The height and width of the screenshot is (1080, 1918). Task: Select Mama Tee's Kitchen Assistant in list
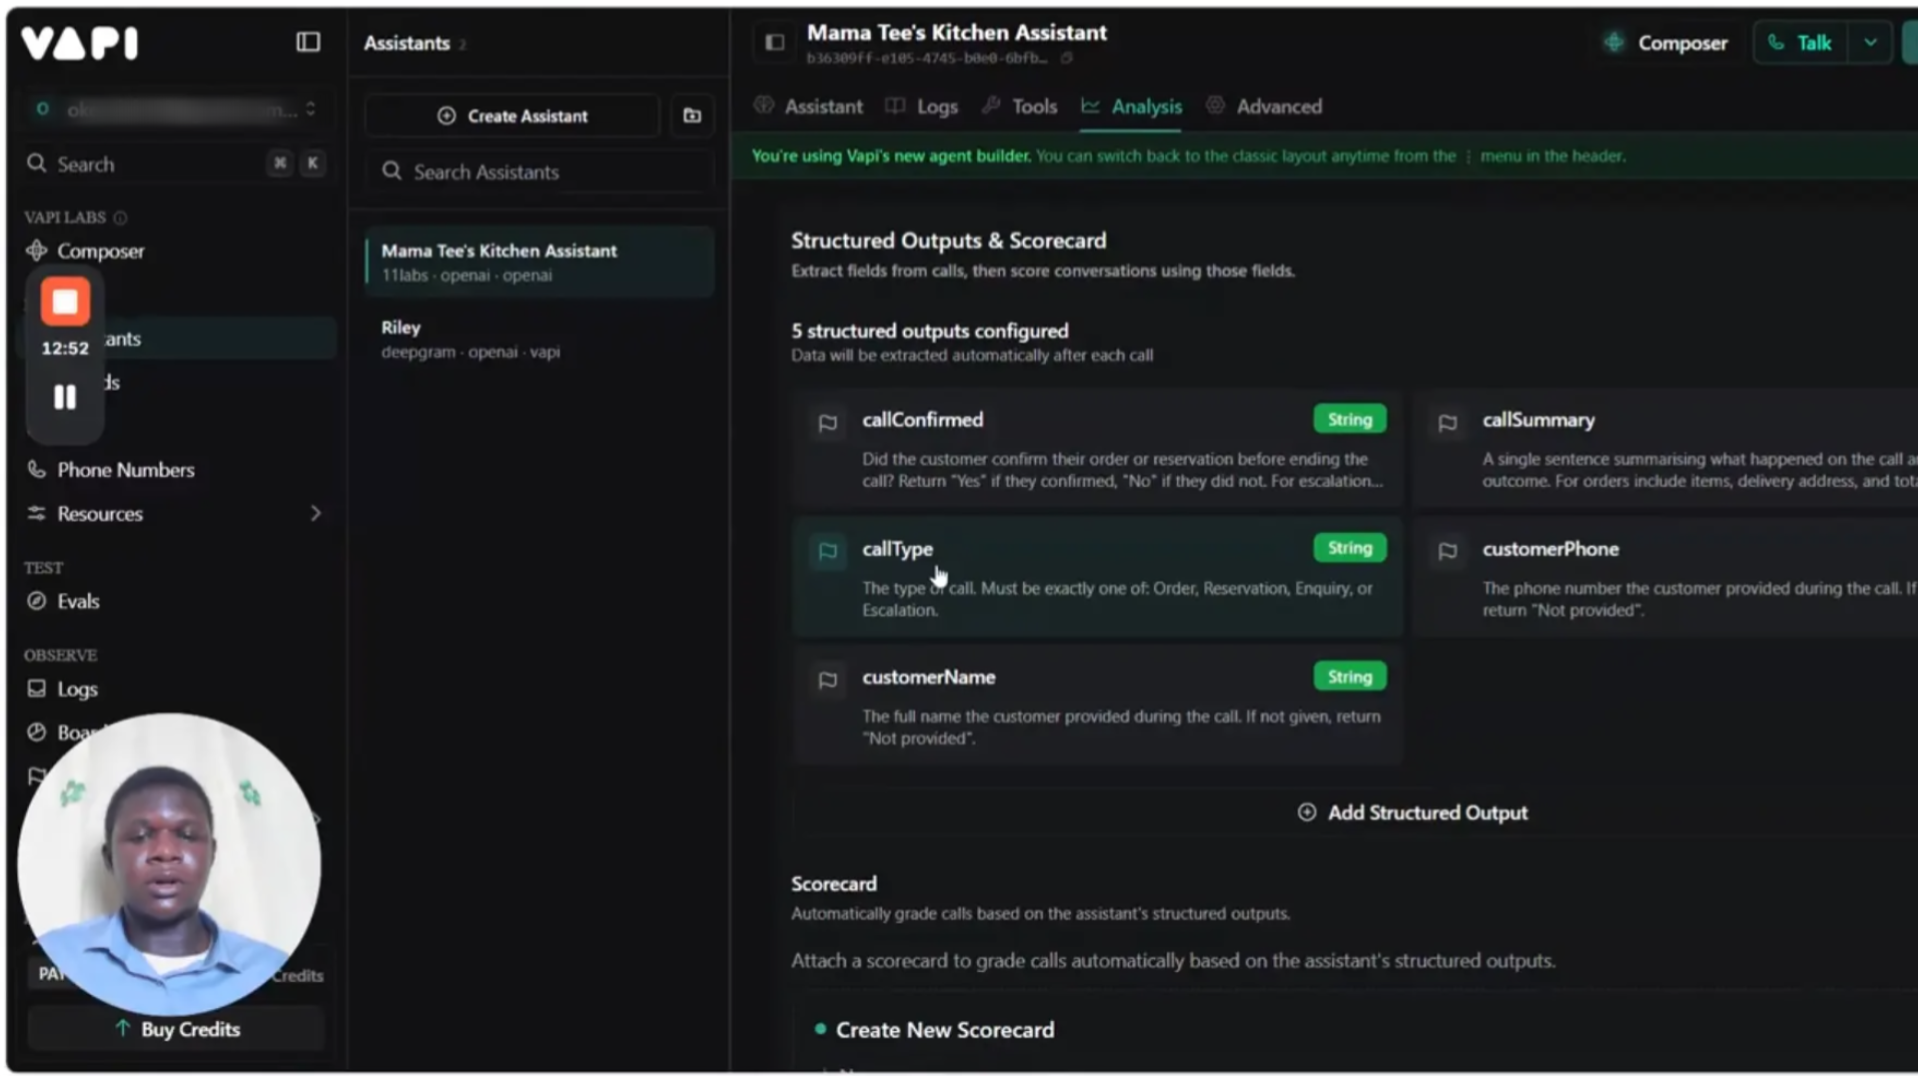(540, 262)
